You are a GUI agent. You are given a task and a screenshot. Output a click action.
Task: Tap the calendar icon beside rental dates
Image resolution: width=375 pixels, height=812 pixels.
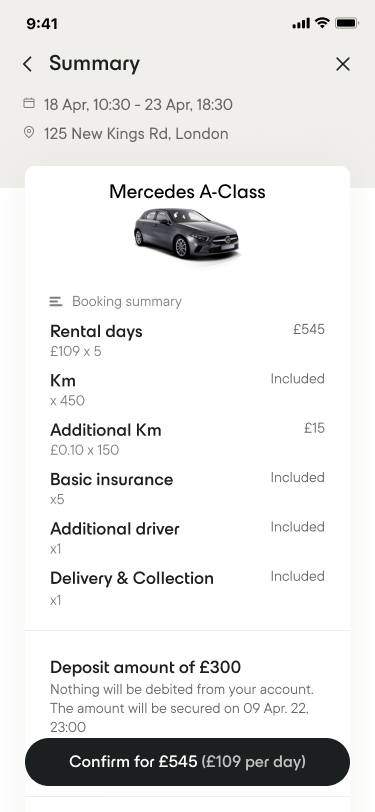(29, 104)
